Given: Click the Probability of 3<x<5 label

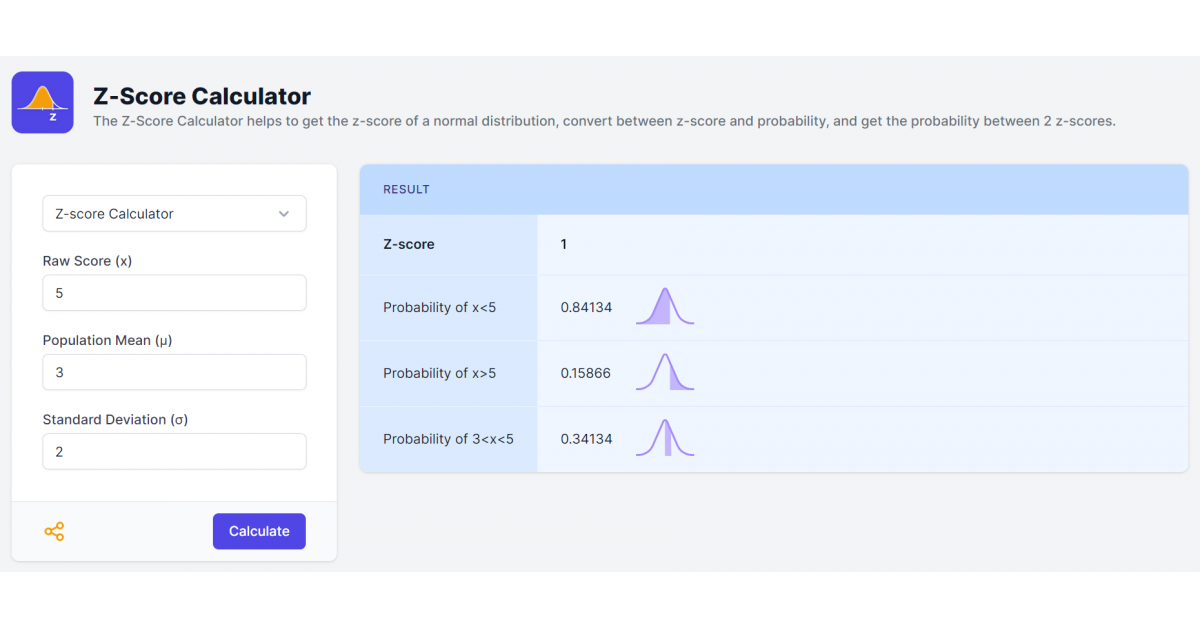Looking at the screenshot, I should [448, 439].
